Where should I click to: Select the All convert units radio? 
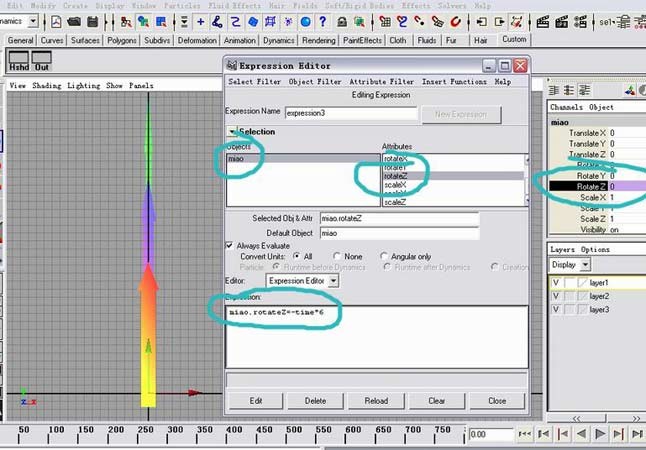click(x=296, y=256)
